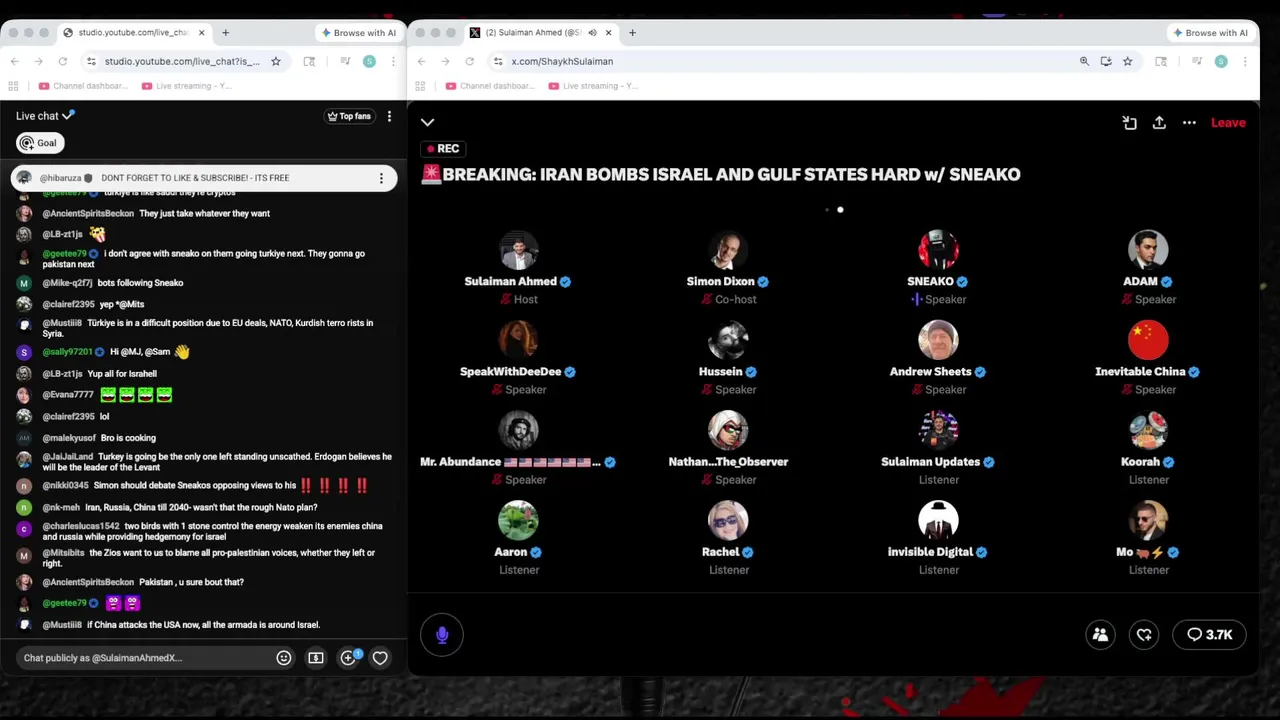Close the studio.youtube.com tab

click(x=201, y=33)
